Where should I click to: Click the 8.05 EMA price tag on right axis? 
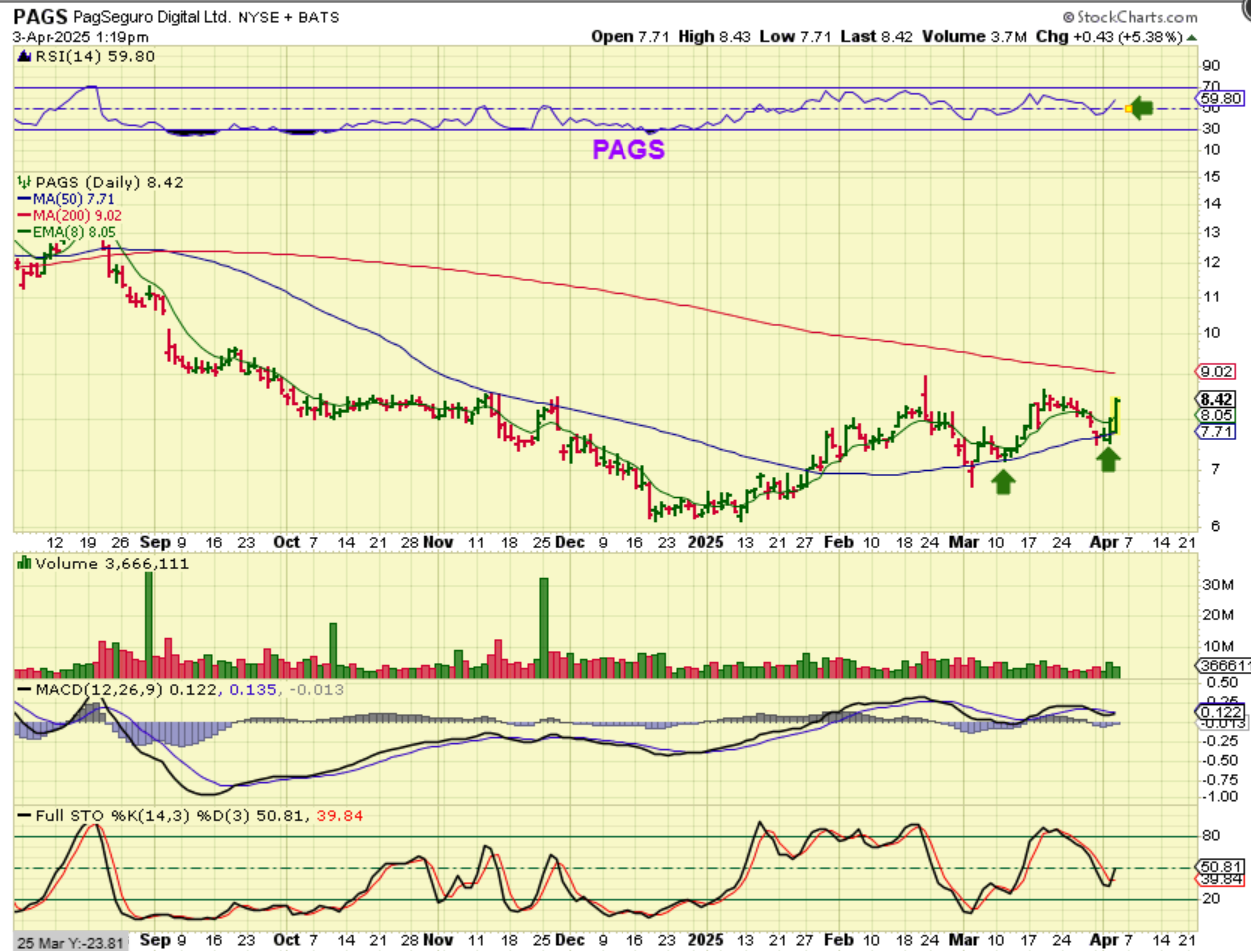(1215, 414)
